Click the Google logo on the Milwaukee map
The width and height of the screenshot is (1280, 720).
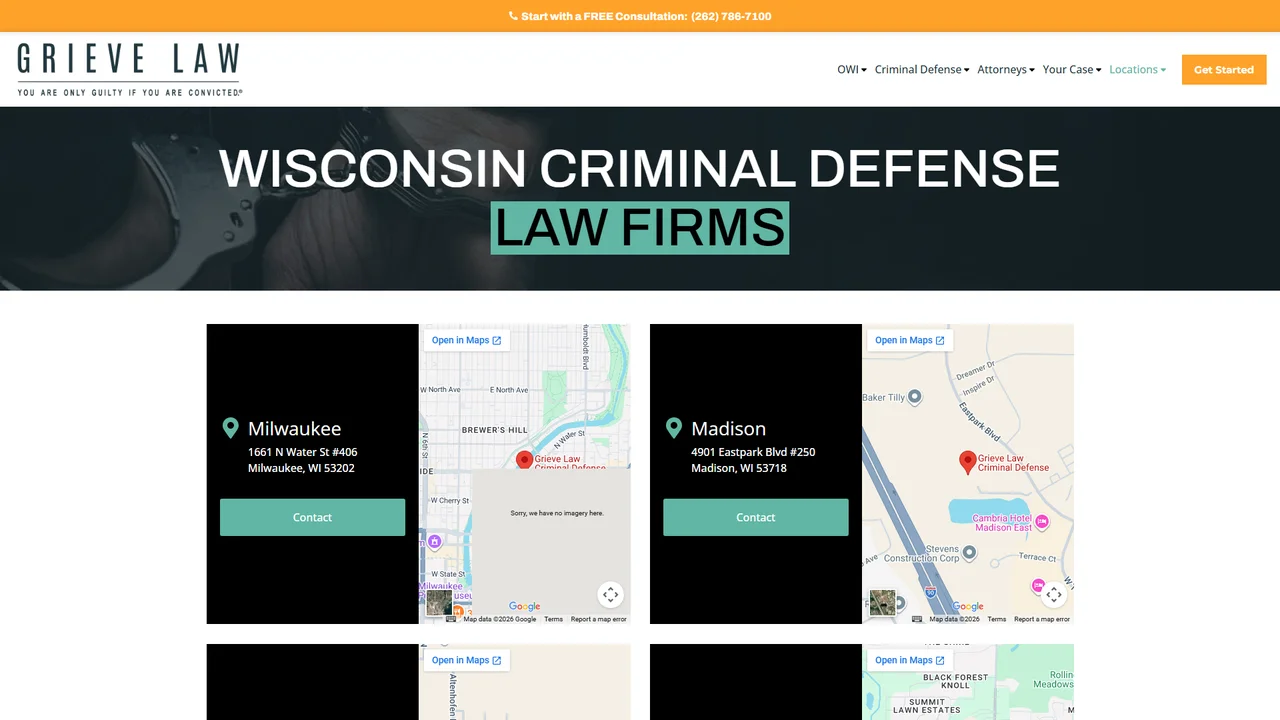tap(524, 606)
